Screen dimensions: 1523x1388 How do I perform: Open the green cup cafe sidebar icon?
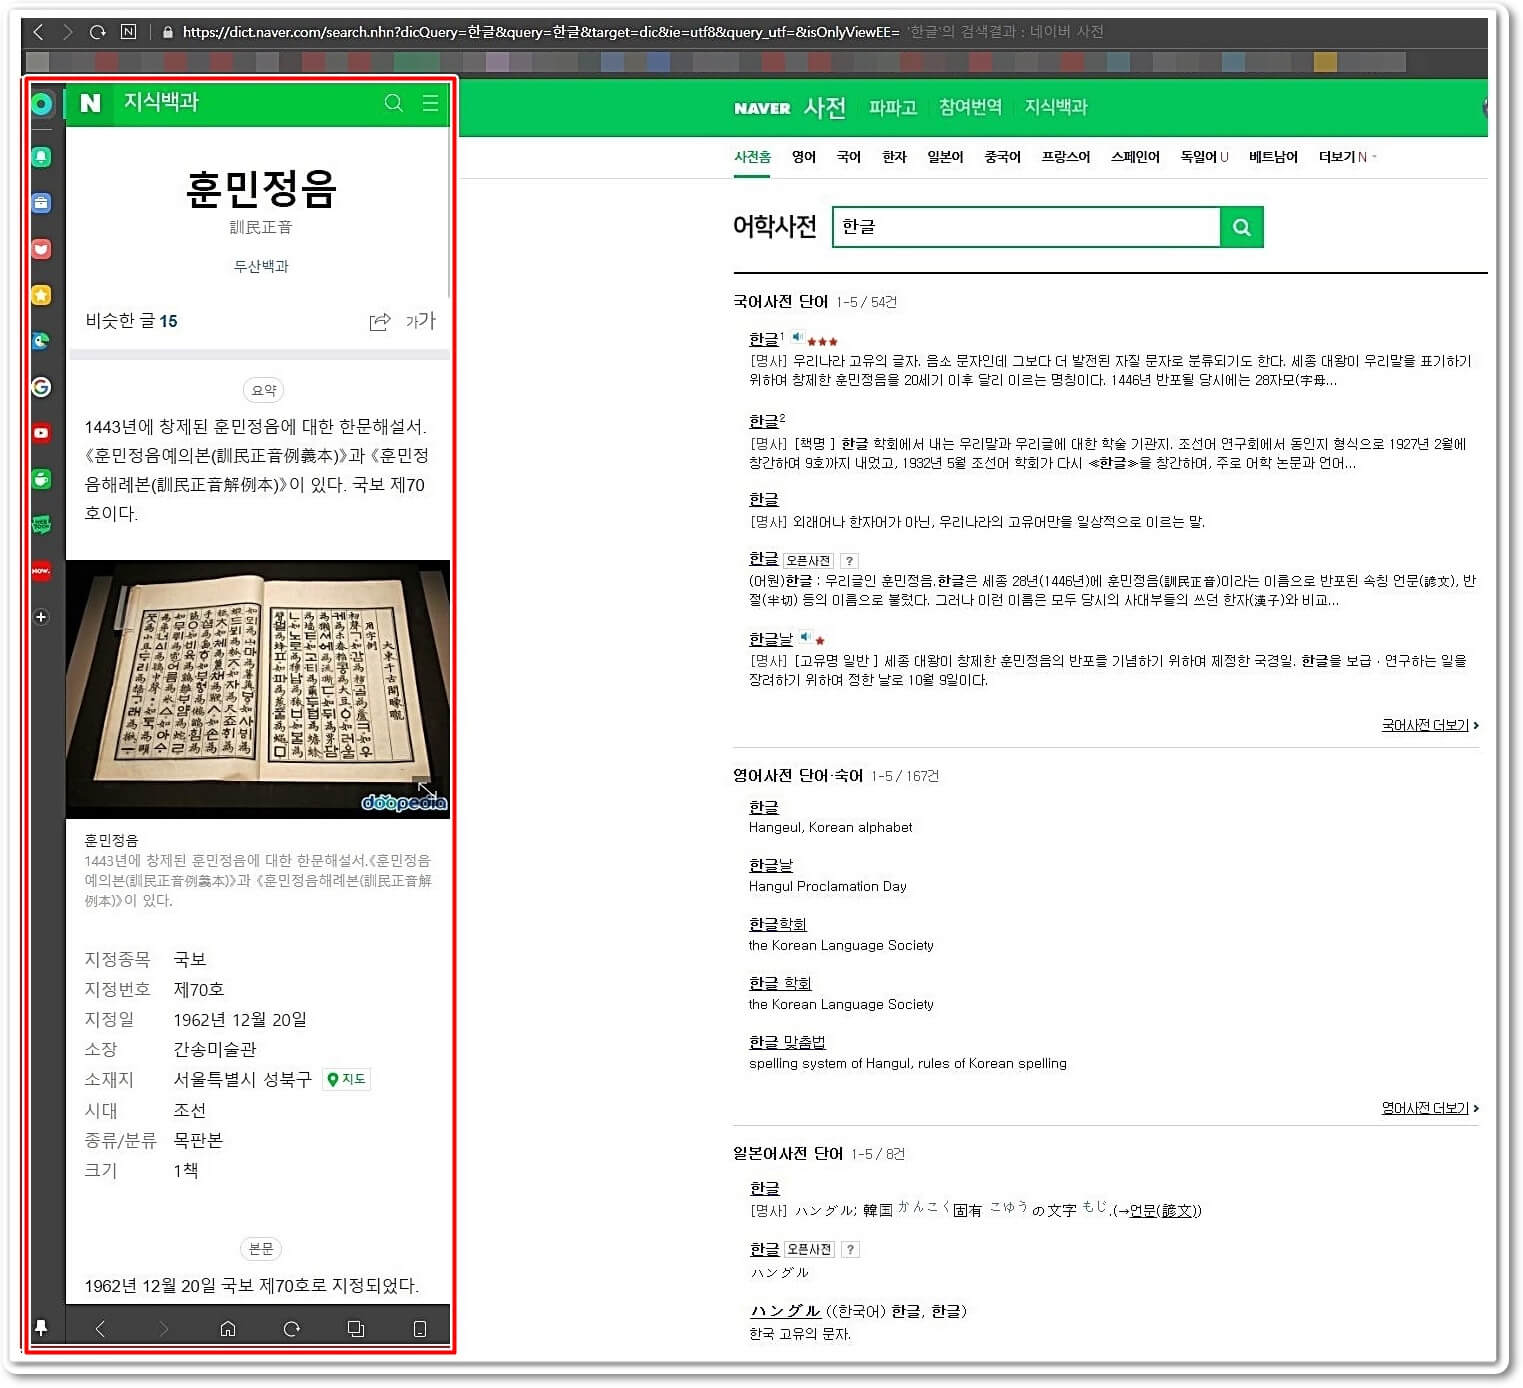pyautogui.click(x=41, y=479)
